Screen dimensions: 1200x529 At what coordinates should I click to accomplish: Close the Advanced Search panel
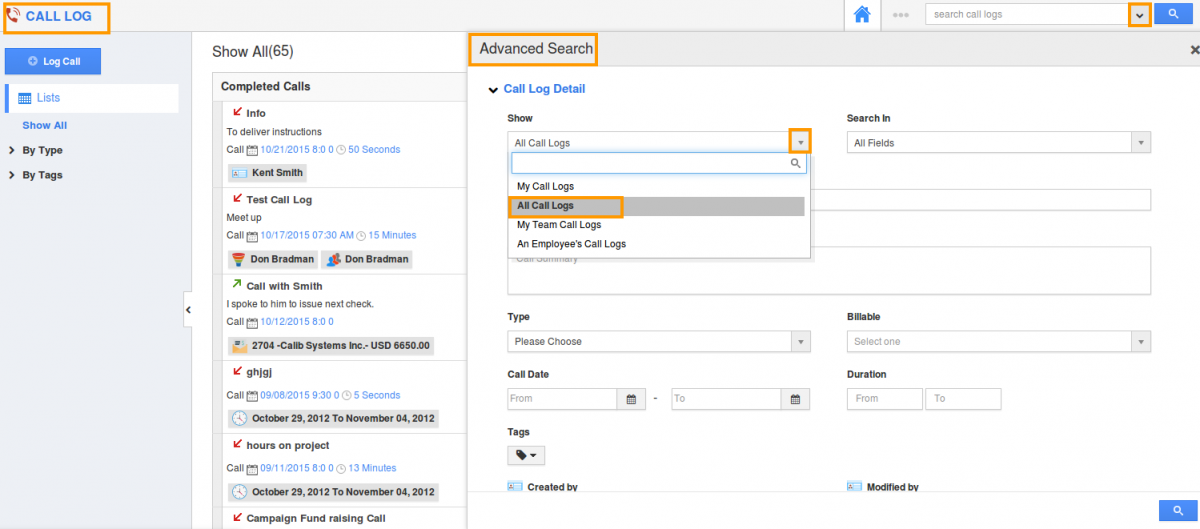pyautogui.click(x=1194, y=49)
